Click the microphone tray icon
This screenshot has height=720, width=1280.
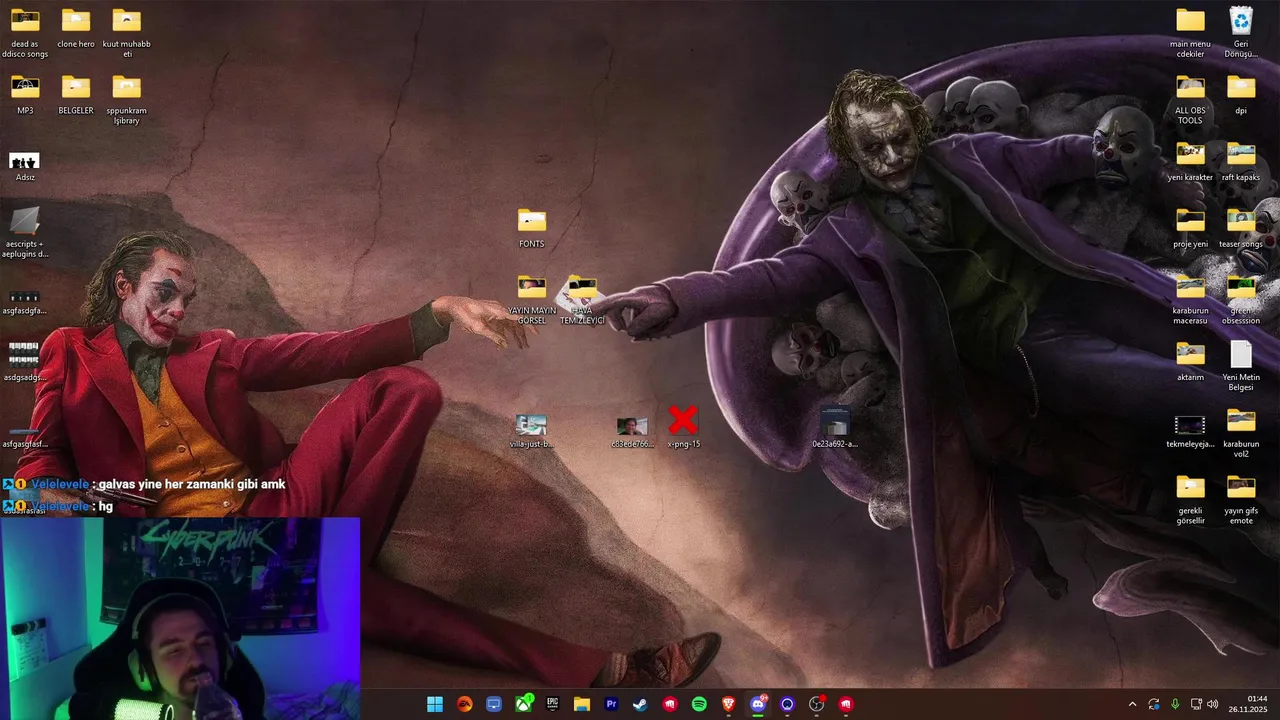1175,704
